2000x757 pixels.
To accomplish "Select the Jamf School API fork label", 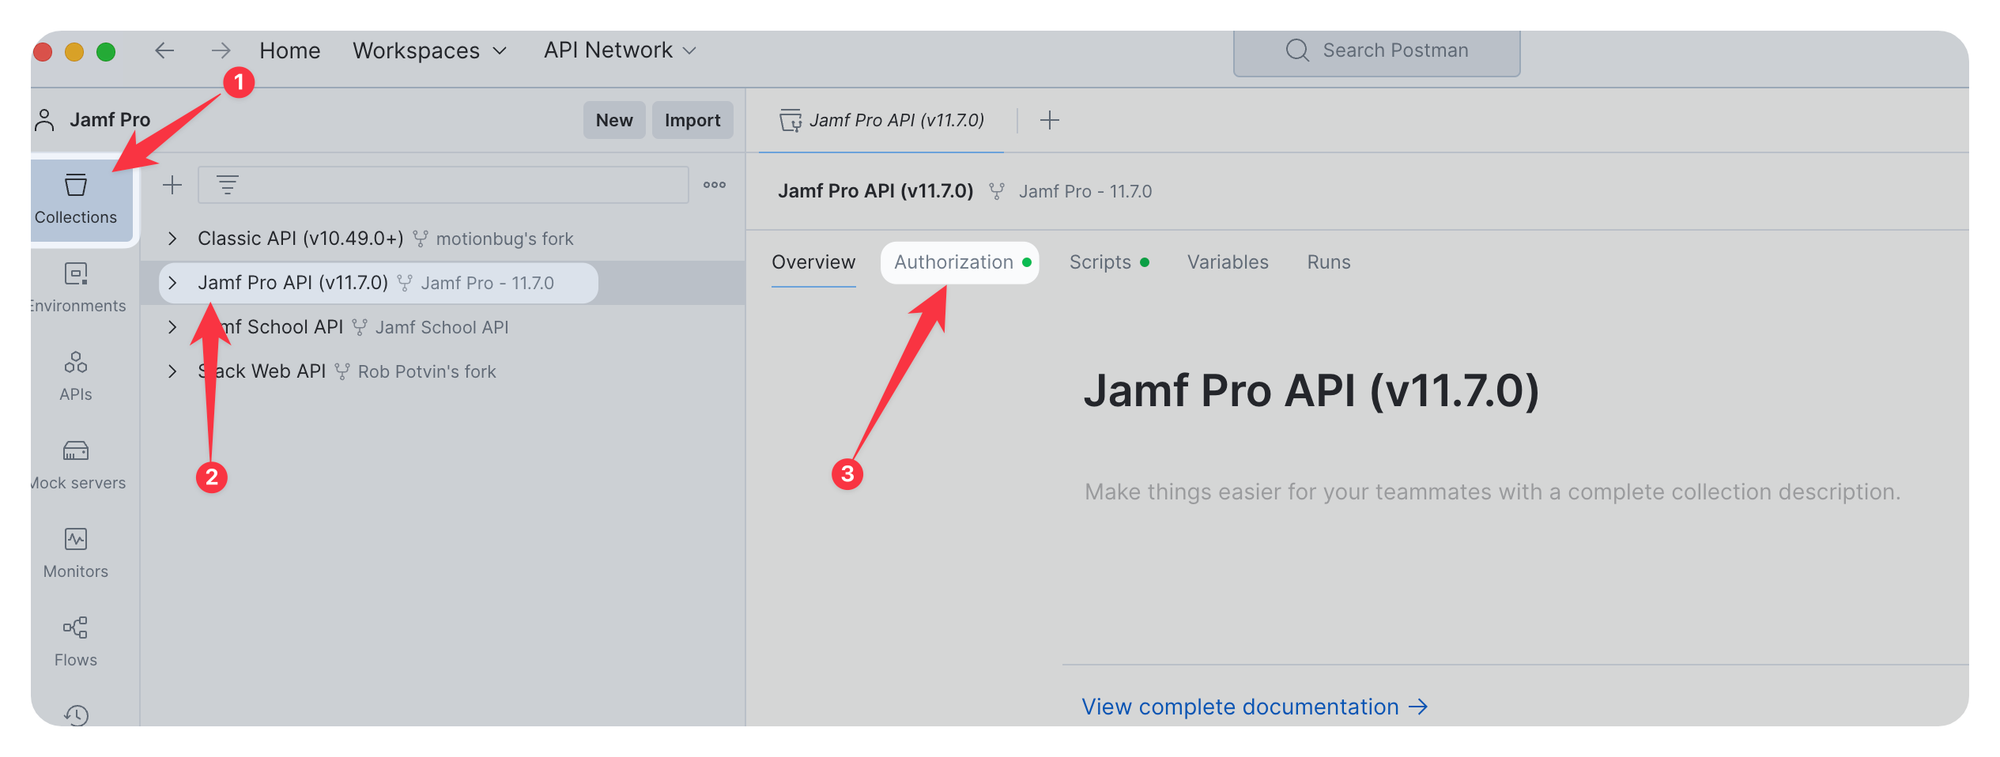I will click(x=442, y=328).
